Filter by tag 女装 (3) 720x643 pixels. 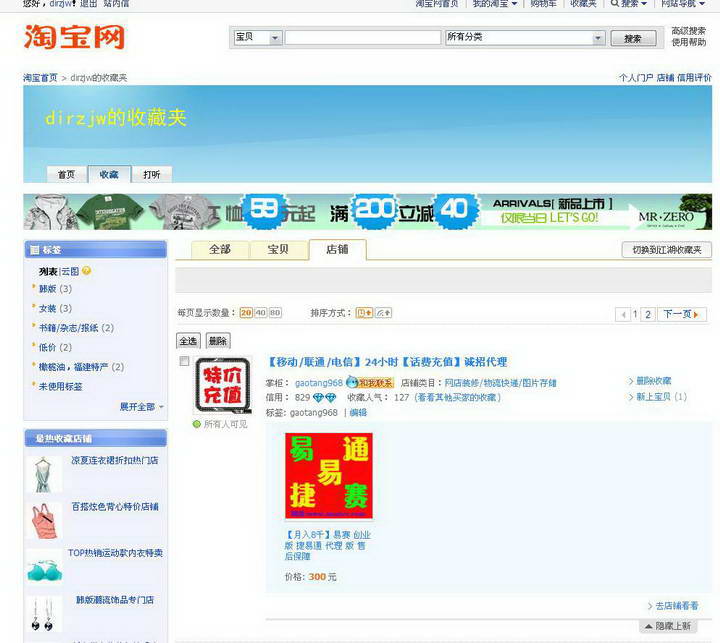click(55, 308)
